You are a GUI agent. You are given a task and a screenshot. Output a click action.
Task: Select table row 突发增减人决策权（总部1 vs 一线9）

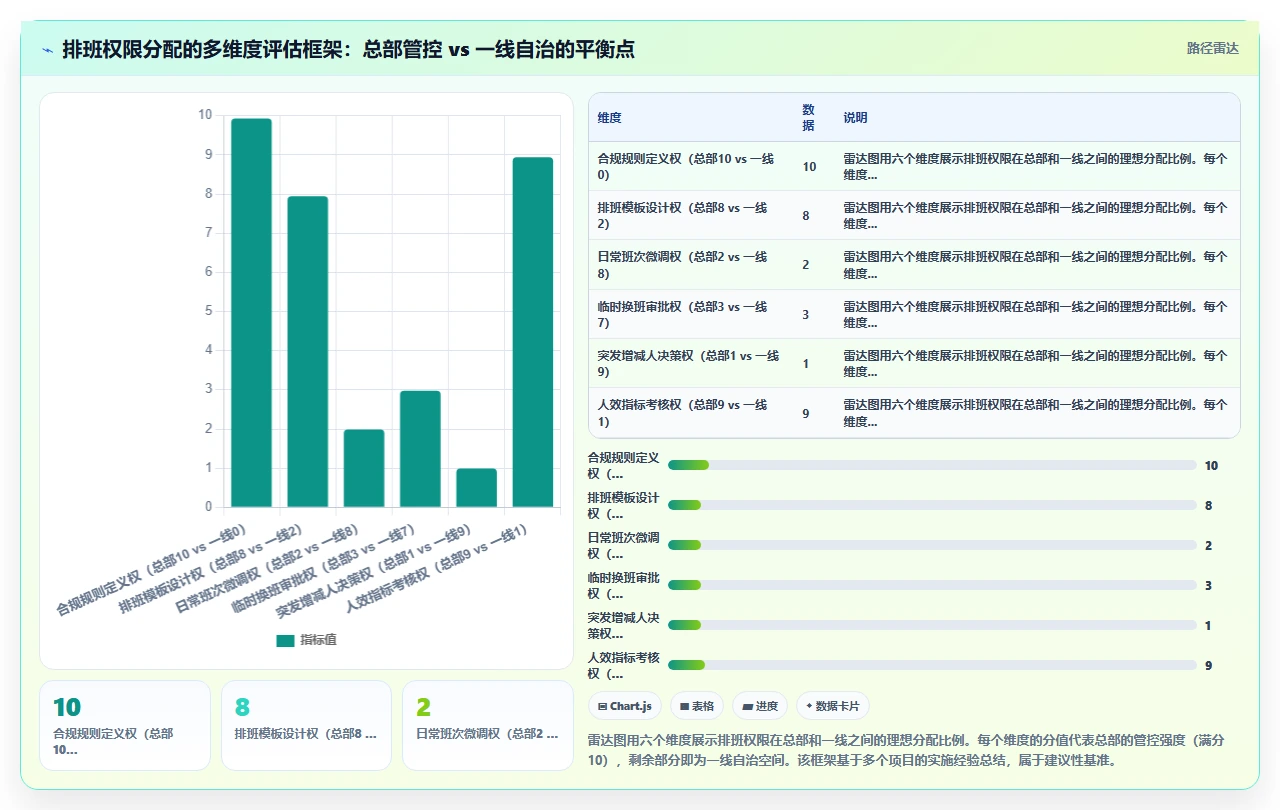click(x=914, y=363)
